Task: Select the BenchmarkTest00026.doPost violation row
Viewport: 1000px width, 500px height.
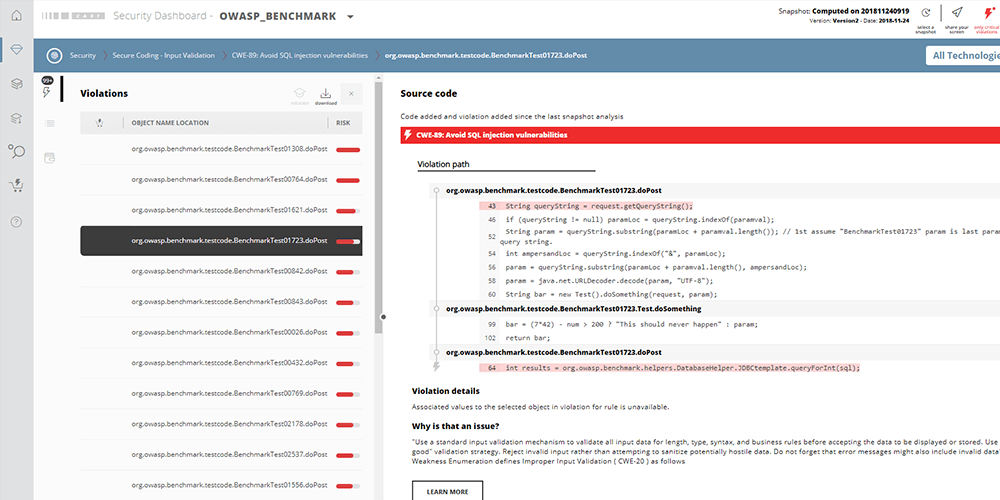Action: click(221, 332)
